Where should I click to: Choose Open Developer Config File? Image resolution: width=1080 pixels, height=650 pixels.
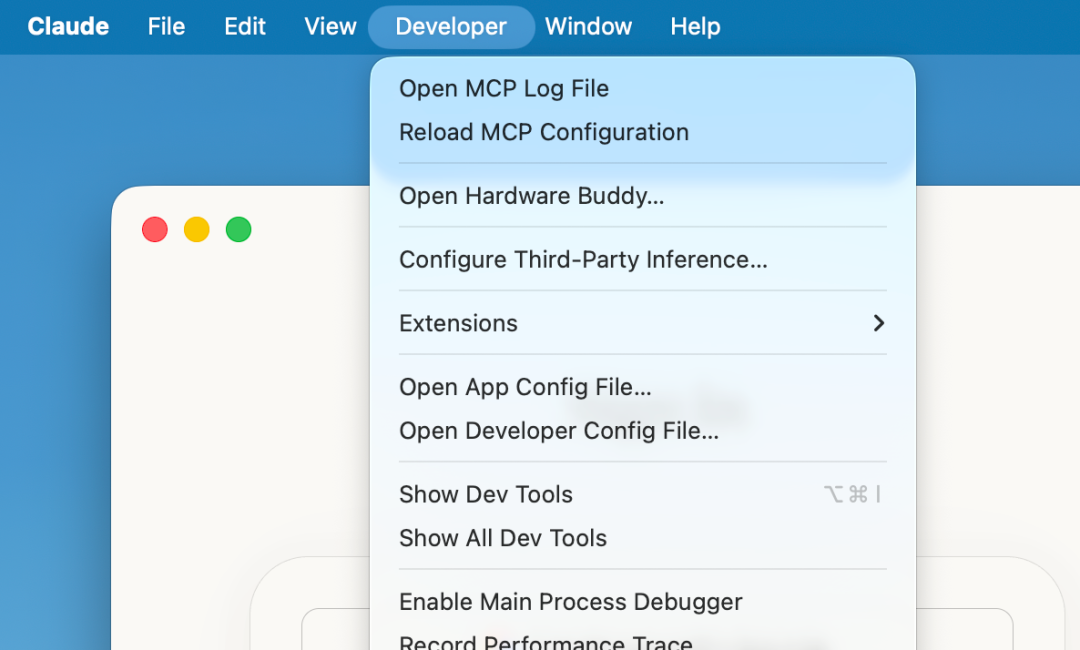[x=559, y=431]
